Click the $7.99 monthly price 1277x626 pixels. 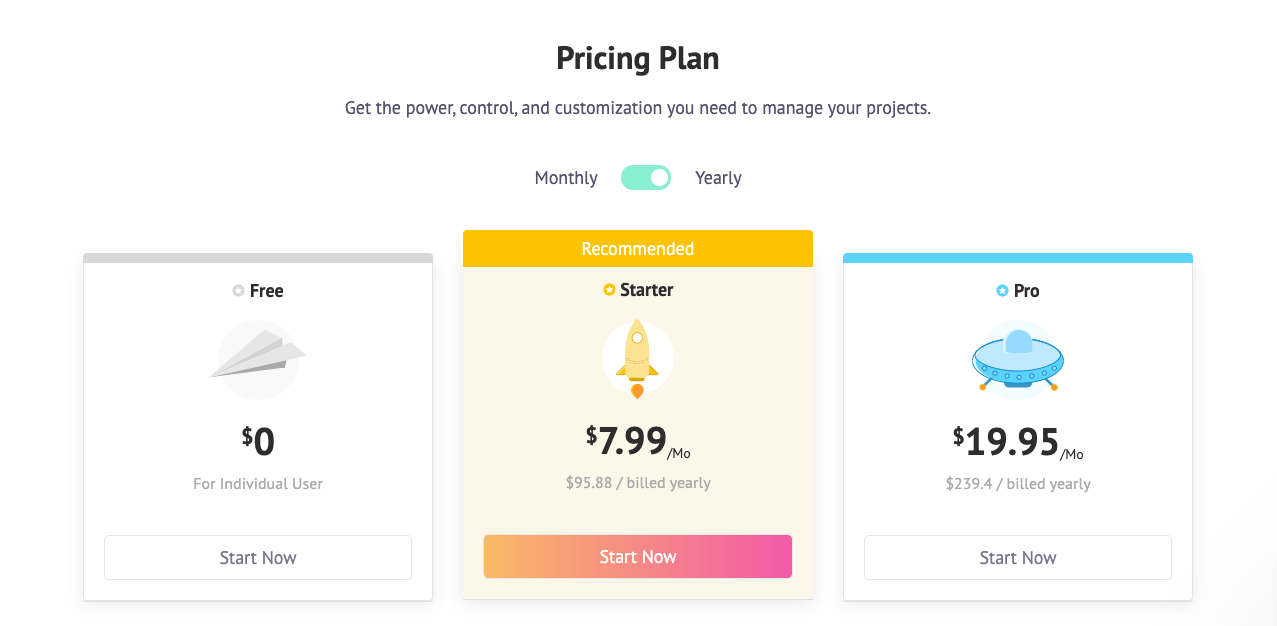click(x=627, y=441)
